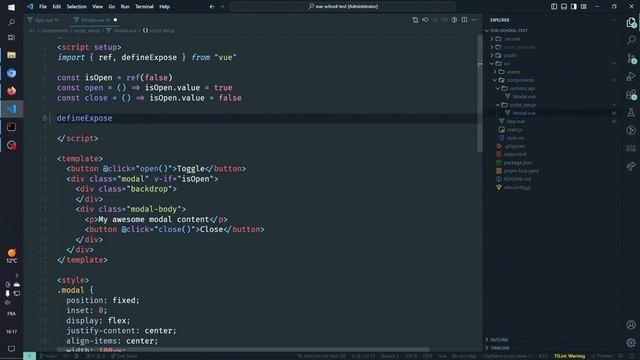Open the View menu
Viewport: 640px width, 360px height.
[x=97, y=7]
